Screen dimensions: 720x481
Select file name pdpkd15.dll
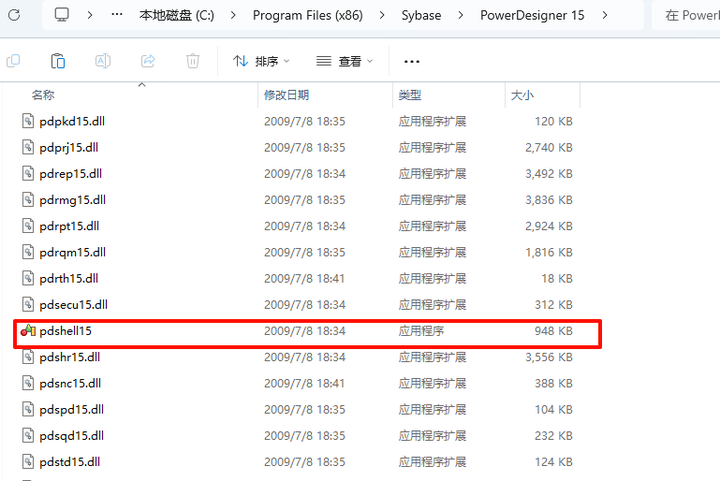pyautogui.click(x=72, y=122)
